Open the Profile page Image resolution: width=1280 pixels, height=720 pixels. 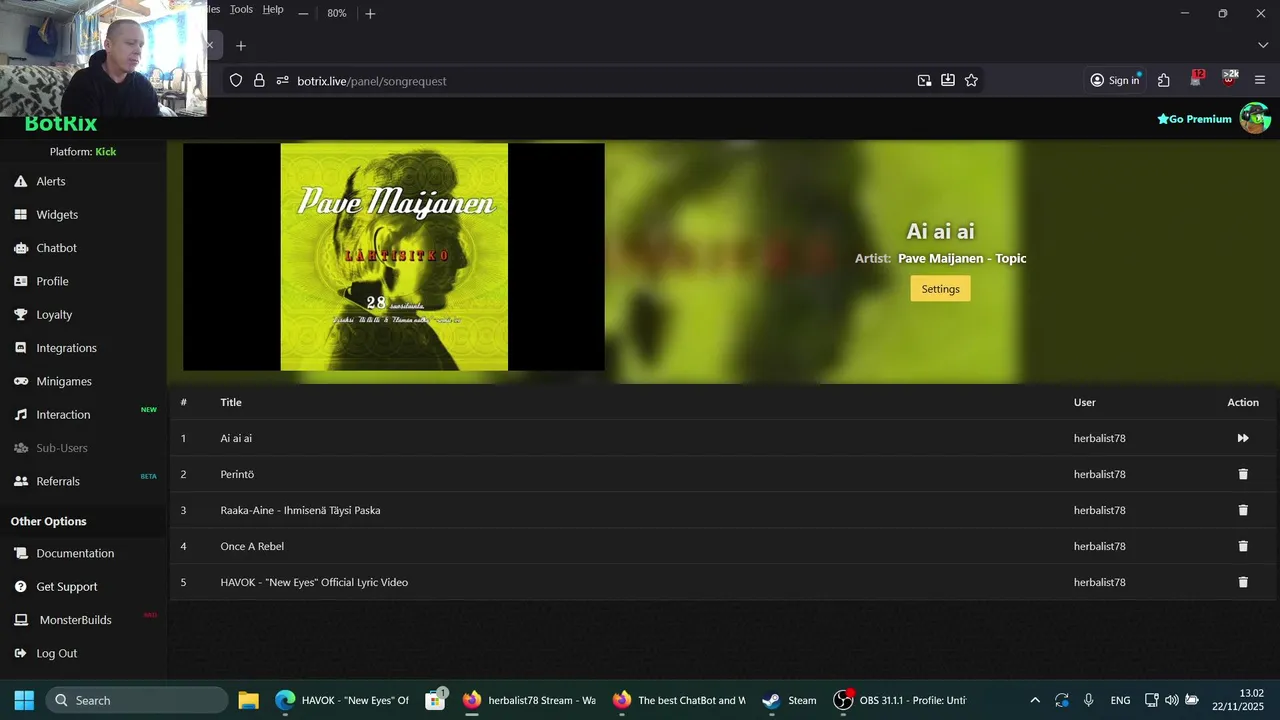pos(52,281)
